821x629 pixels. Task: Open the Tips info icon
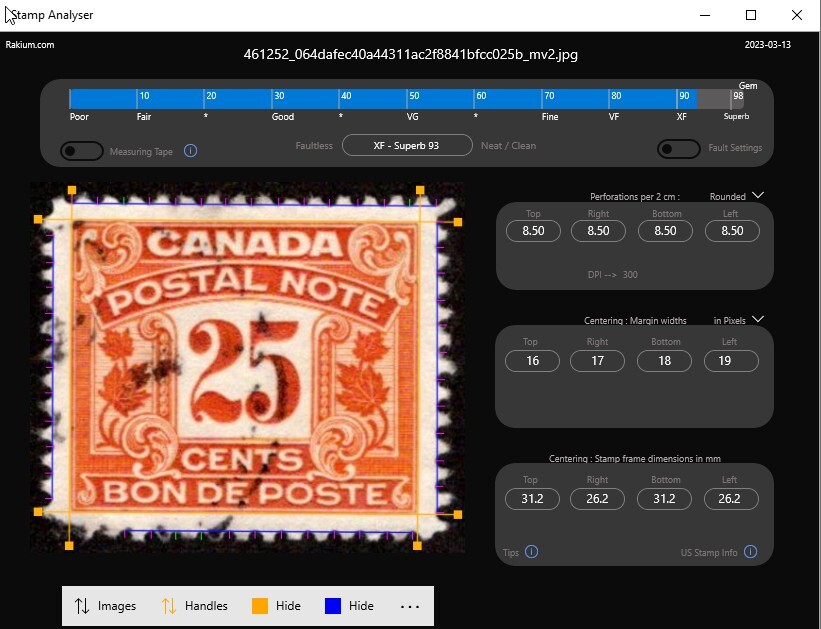(x=531, y=551)
